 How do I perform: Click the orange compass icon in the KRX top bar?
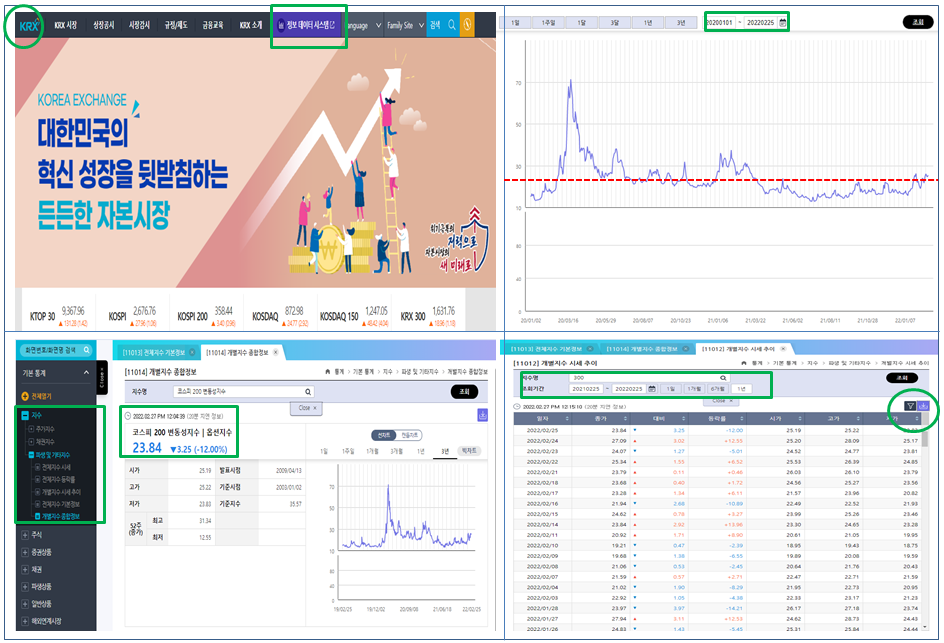pos(467,25)
